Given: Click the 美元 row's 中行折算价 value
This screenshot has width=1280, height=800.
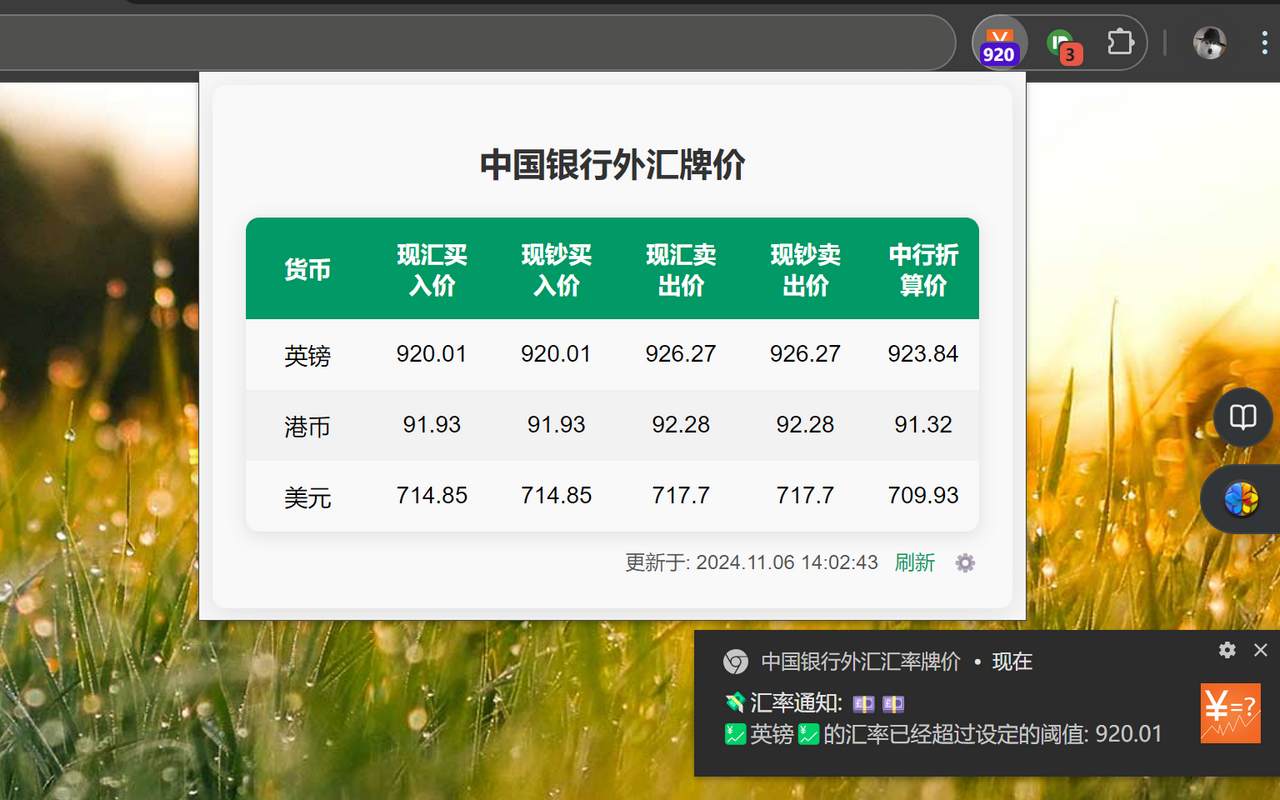Looking at the screenshot, I should click(923, 494).
